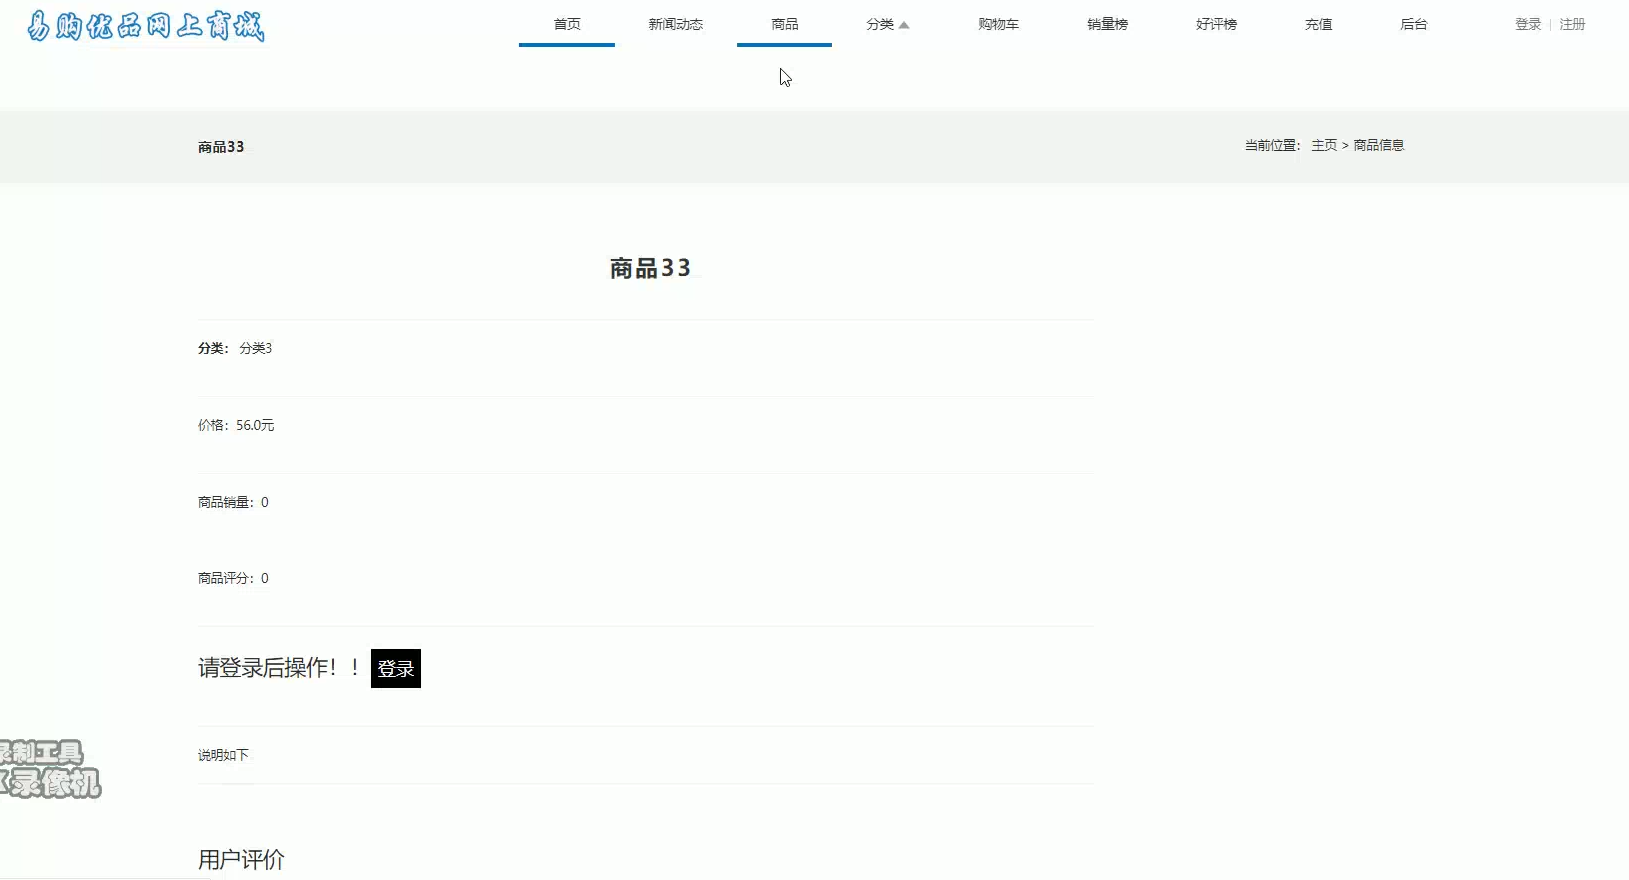Click the 易购优品网上商城 site logo
The image size is (1629, 880).
[x=146, y=25]
